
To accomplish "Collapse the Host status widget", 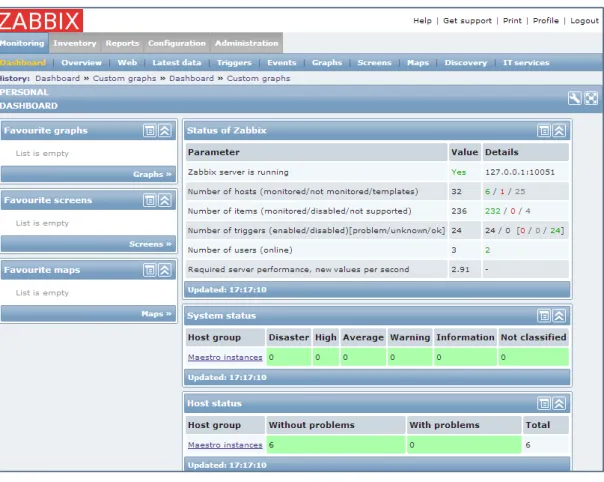I will coord(559,403).
